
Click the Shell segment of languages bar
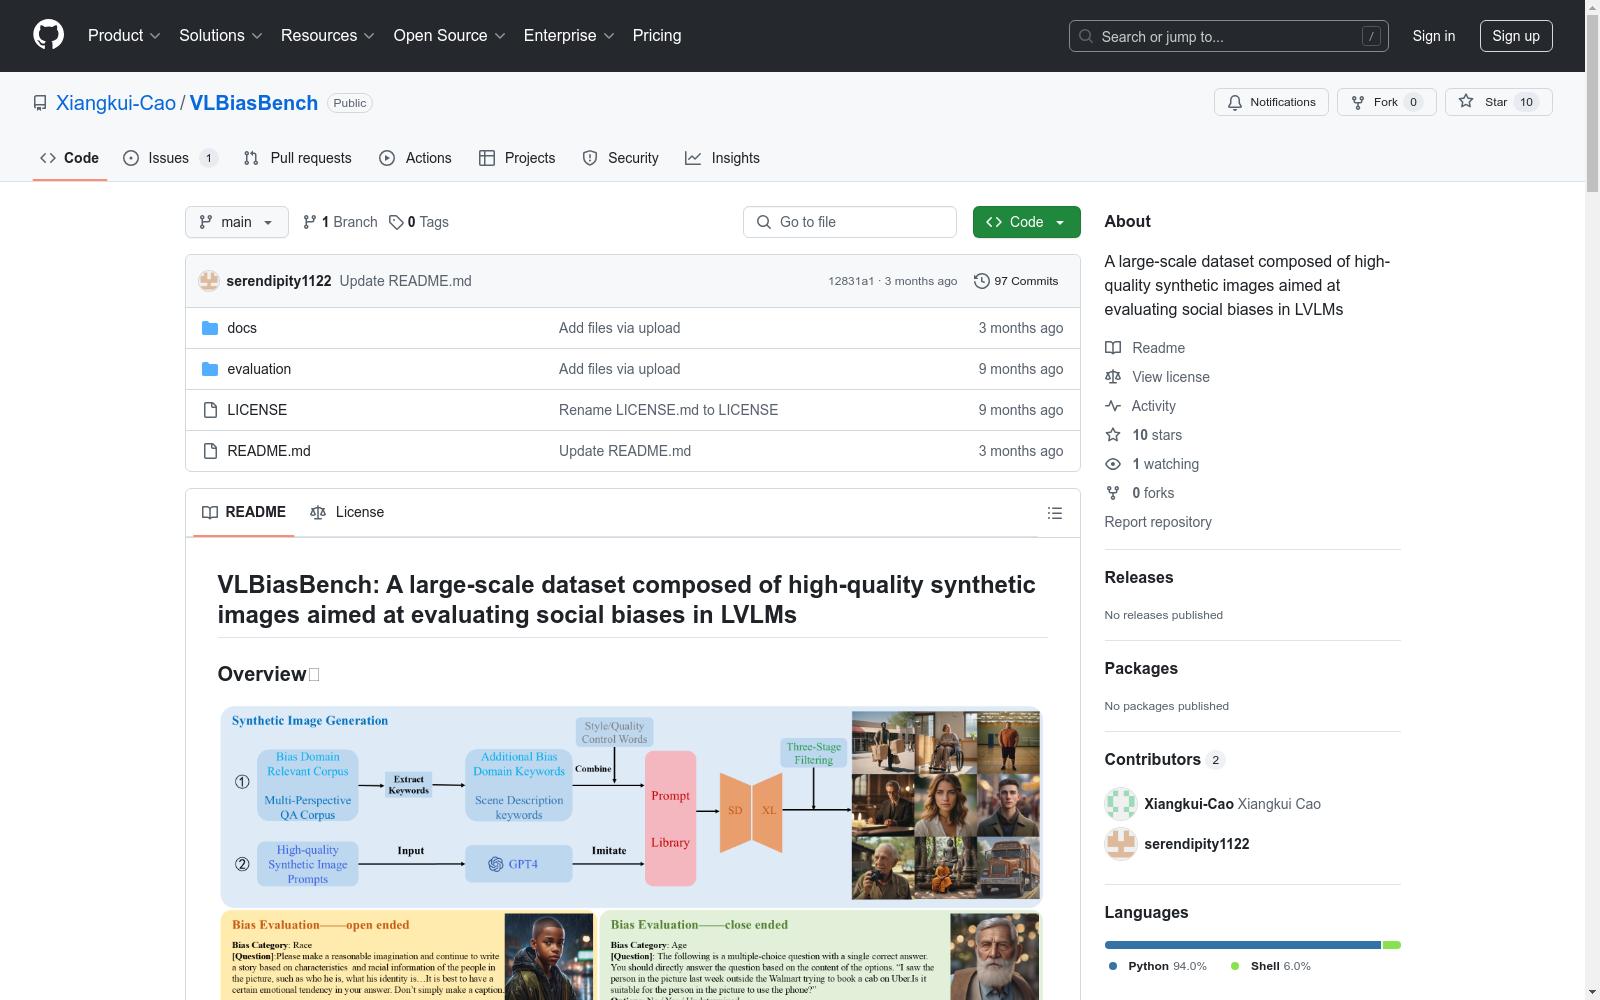click(1392, 945)
